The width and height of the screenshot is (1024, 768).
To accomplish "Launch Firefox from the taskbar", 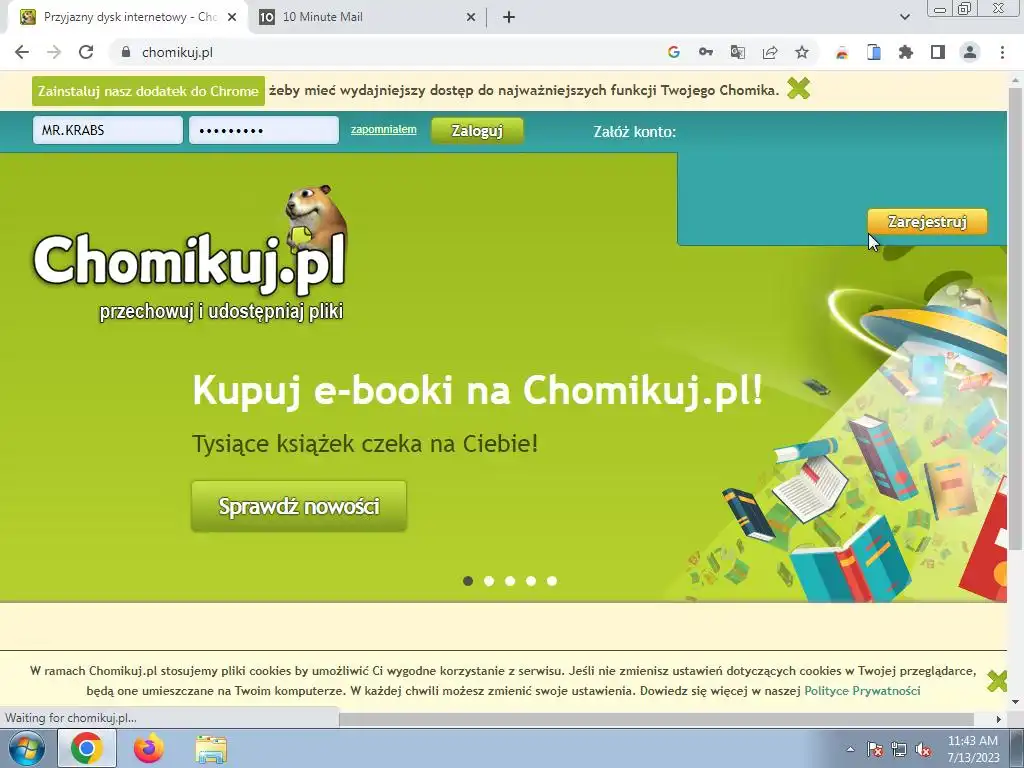I will pos(149,748).
